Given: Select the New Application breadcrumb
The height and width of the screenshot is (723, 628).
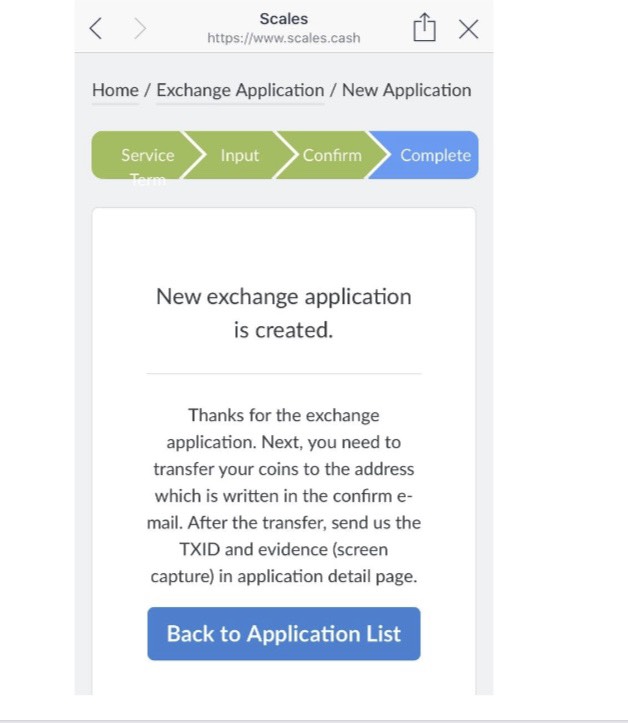Looking at the screenshot, I should (407, 90).
